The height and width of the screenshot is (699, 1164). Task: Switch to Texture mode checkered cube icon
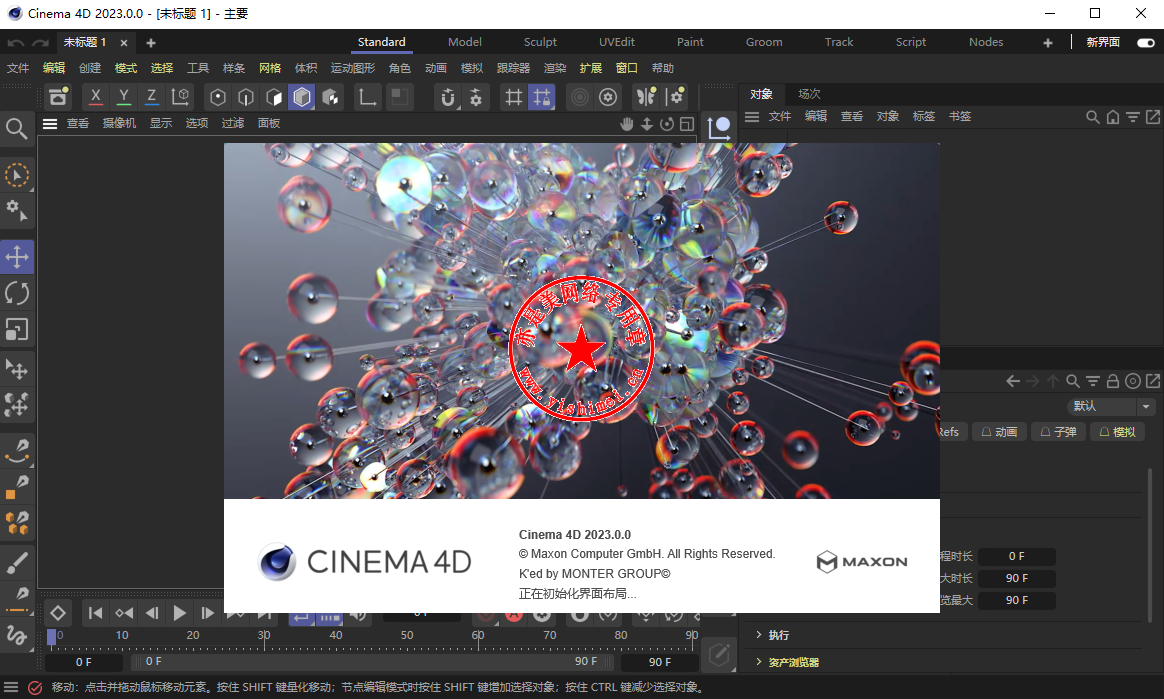point(330,97)
